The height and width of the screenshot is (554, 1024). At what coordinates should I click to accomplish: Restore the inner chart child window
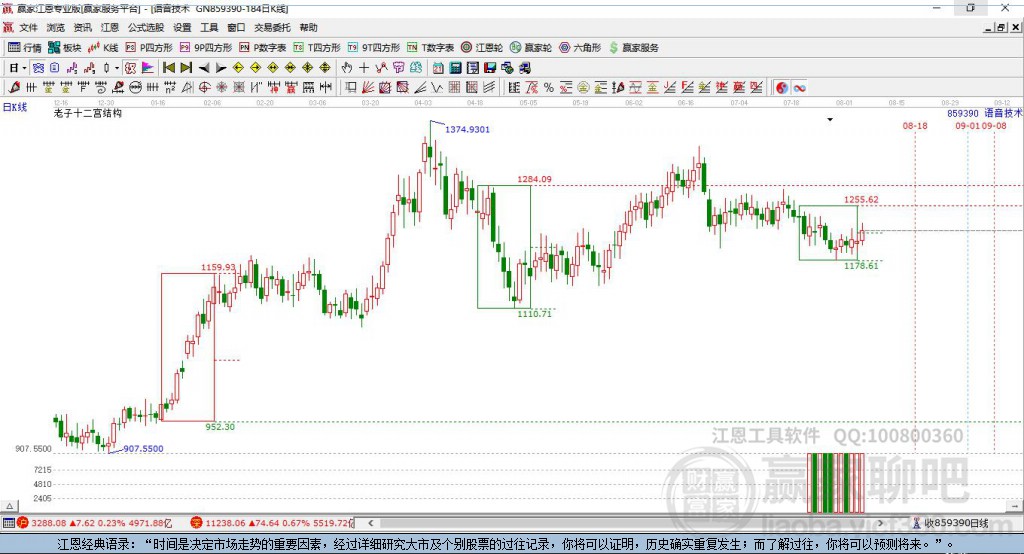(1001, 27)
